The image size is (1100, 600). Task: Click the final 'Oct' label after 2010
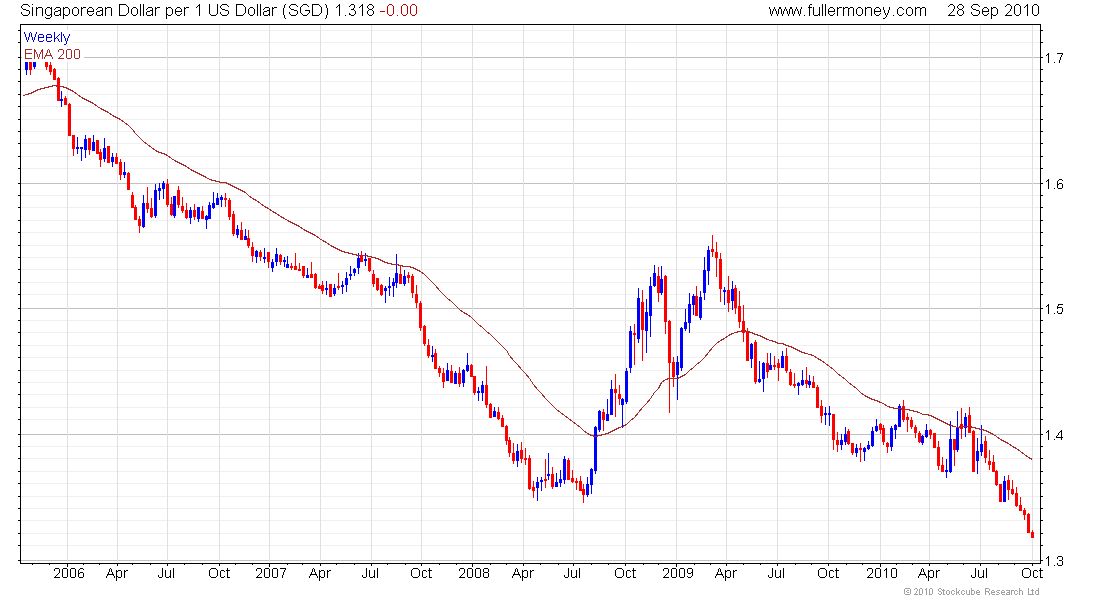(x=1032, y=573)
